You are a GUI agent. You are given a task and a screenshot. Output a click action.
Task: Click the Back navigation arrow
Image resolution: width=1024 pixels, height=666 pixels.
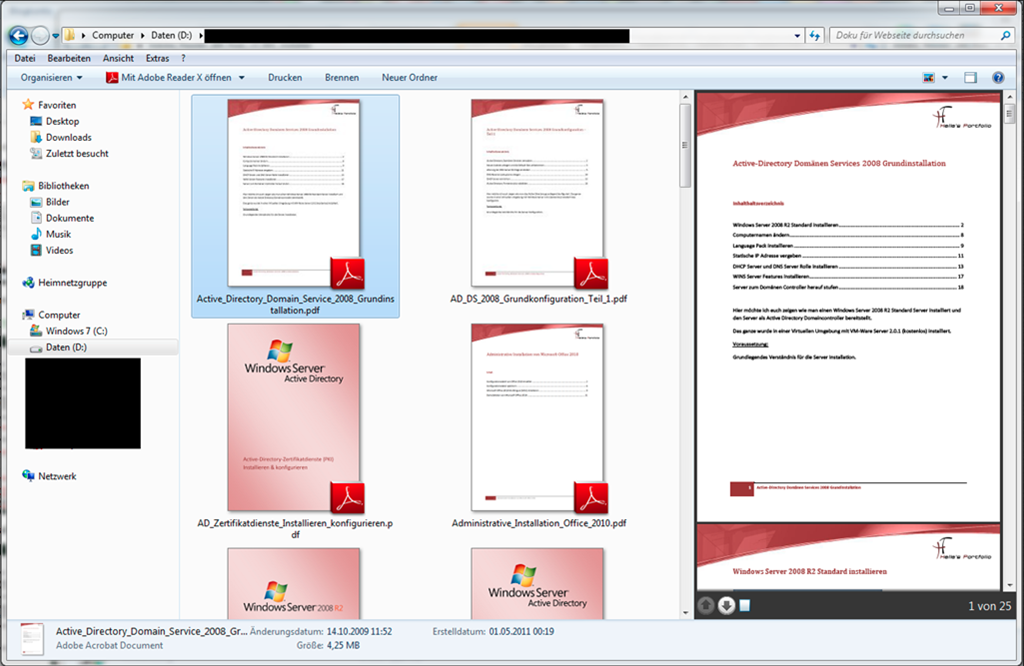point(18,36)
